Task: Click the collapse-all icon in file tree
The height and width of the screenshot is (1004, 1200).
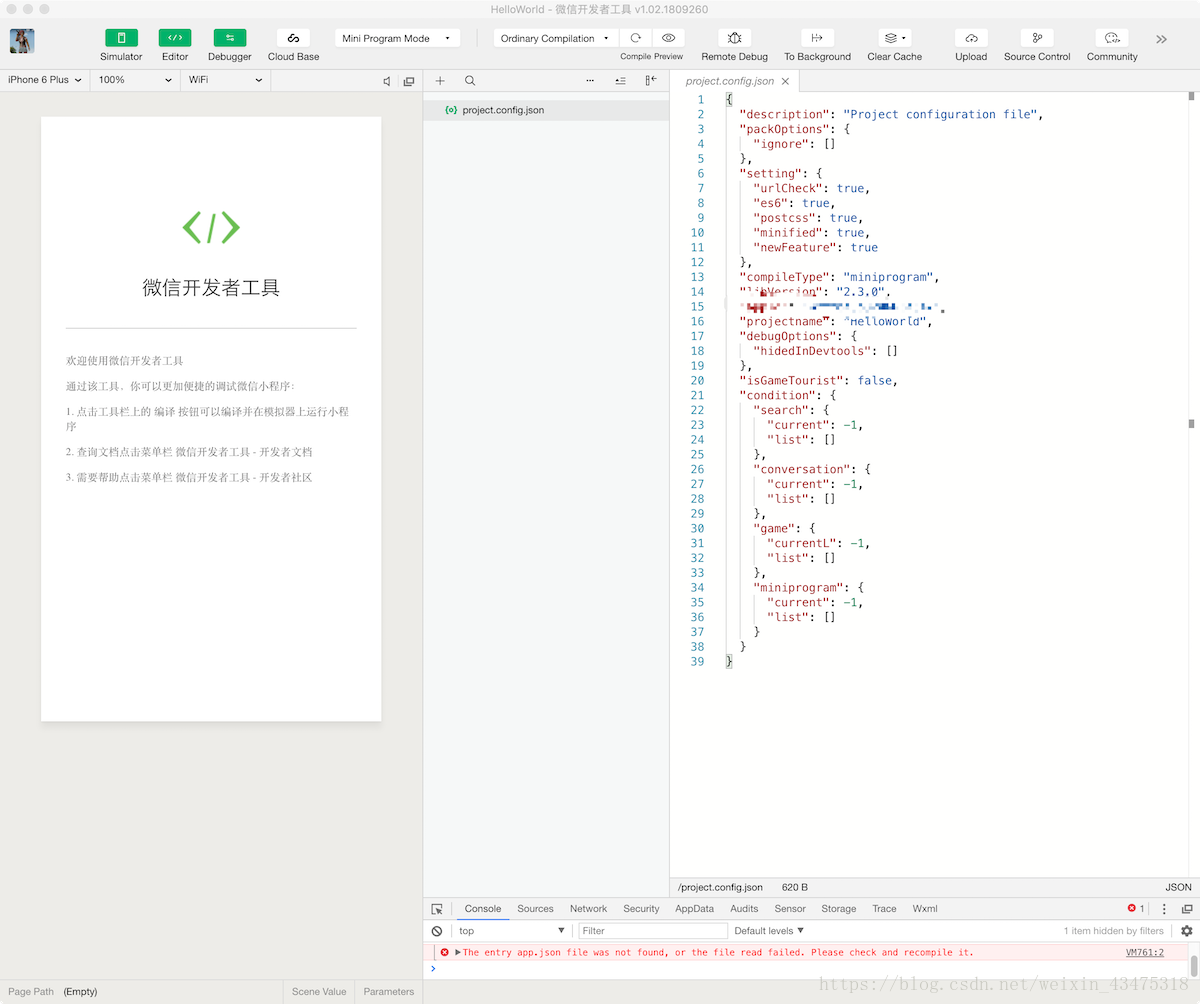Action: click(x=620, y=81)
